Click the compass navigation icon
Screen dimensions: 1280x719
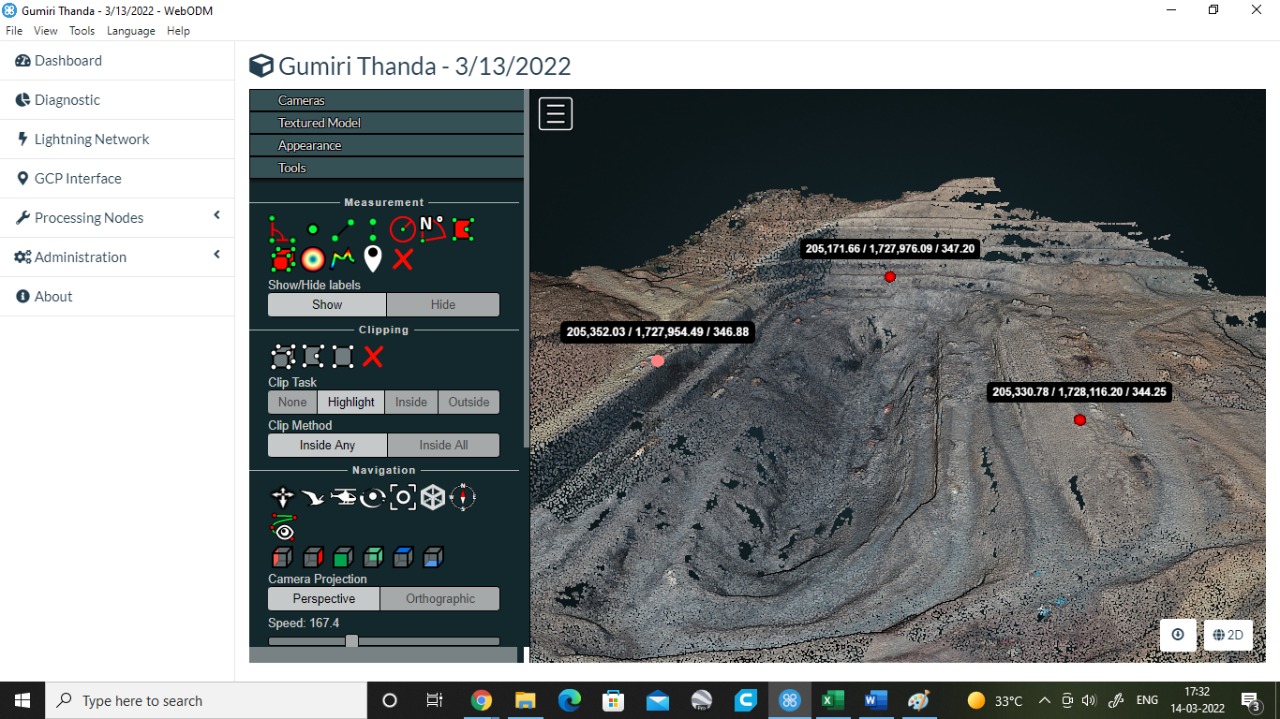(463, 496)
